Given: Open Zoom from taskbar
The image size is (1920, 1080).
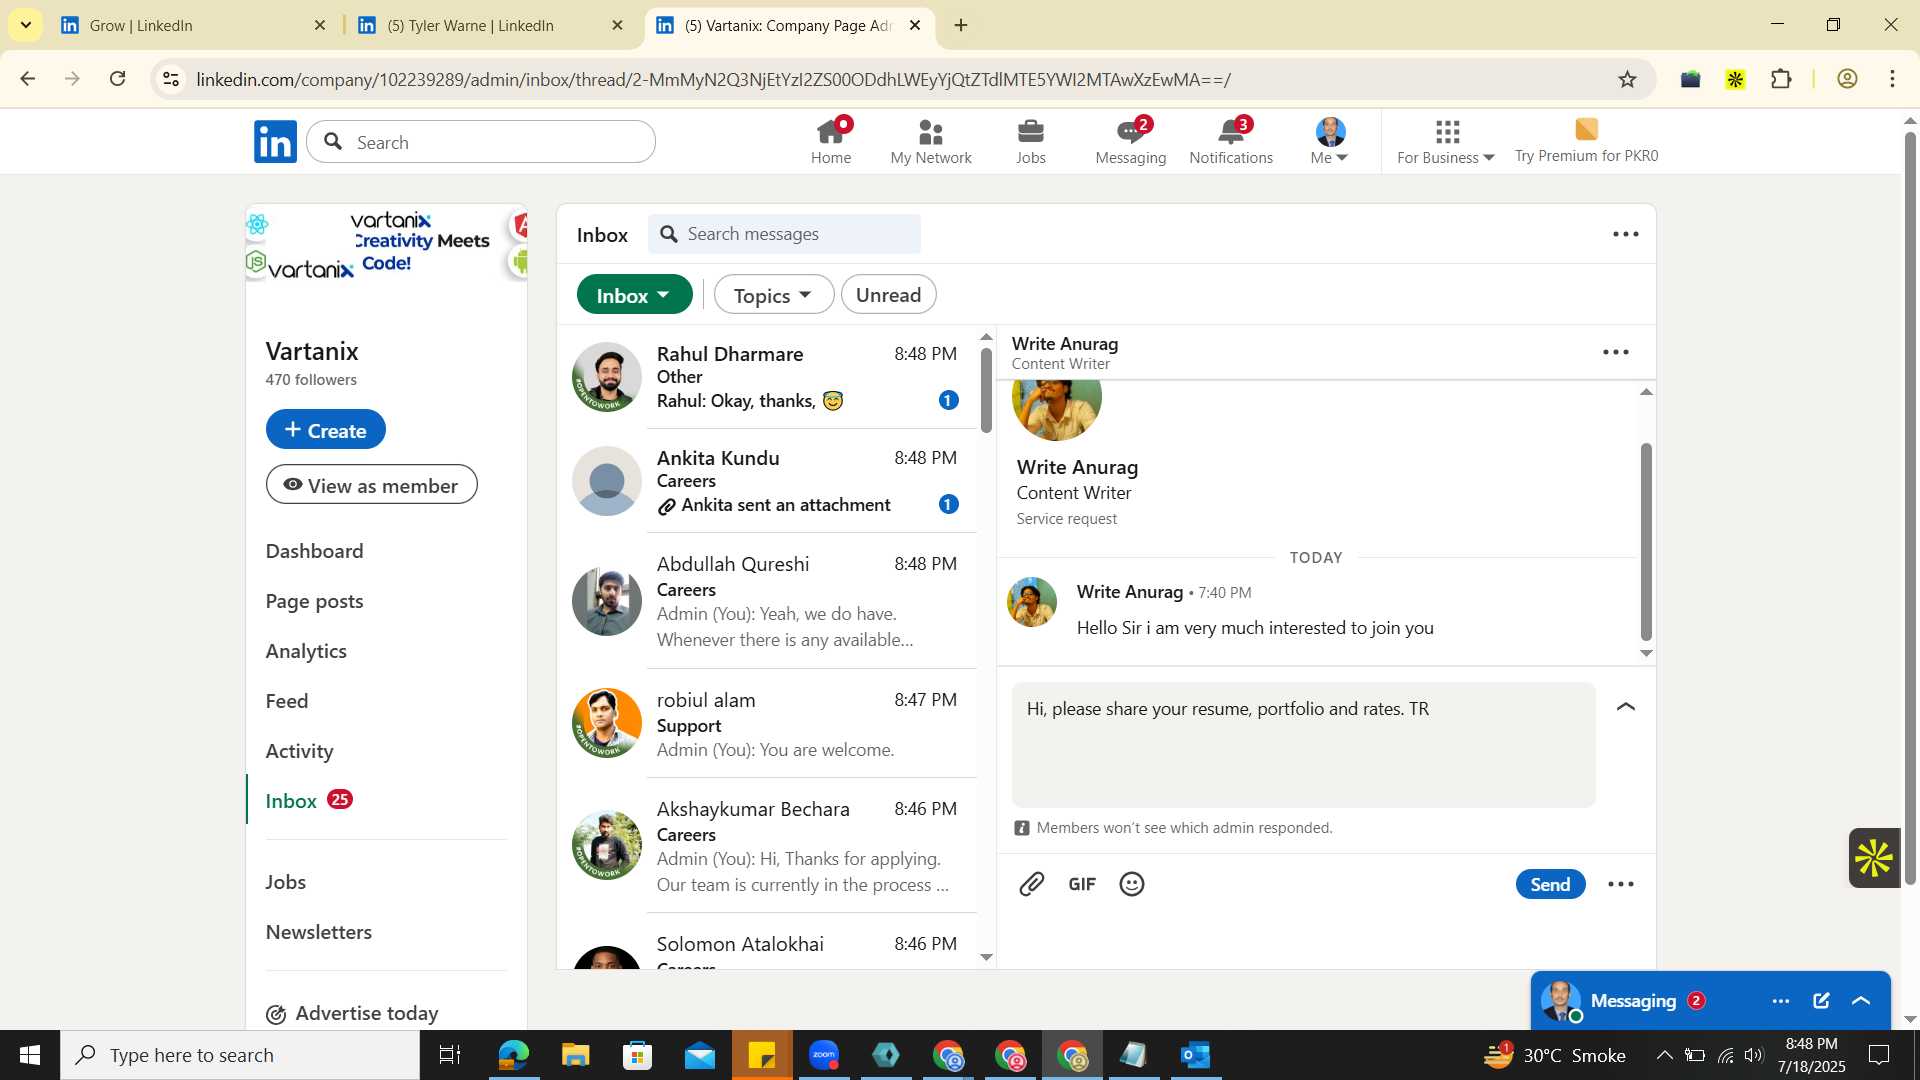Looking at the screenshot, I should pyautogui.click(x=824, y=1055).
